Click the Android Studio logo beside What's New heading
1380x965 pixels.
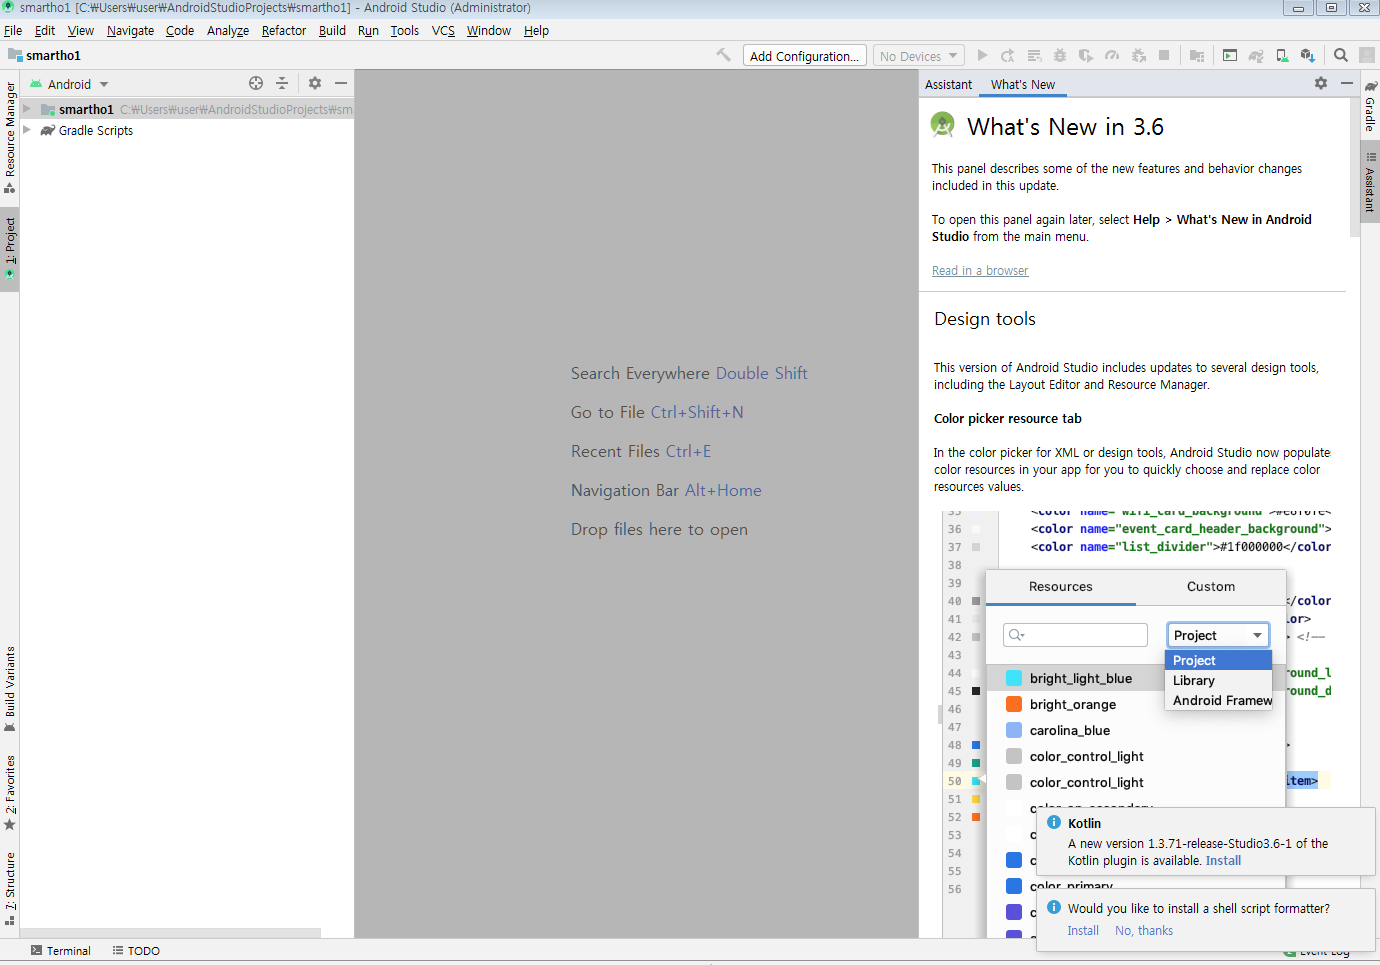(x=942, y=124)
